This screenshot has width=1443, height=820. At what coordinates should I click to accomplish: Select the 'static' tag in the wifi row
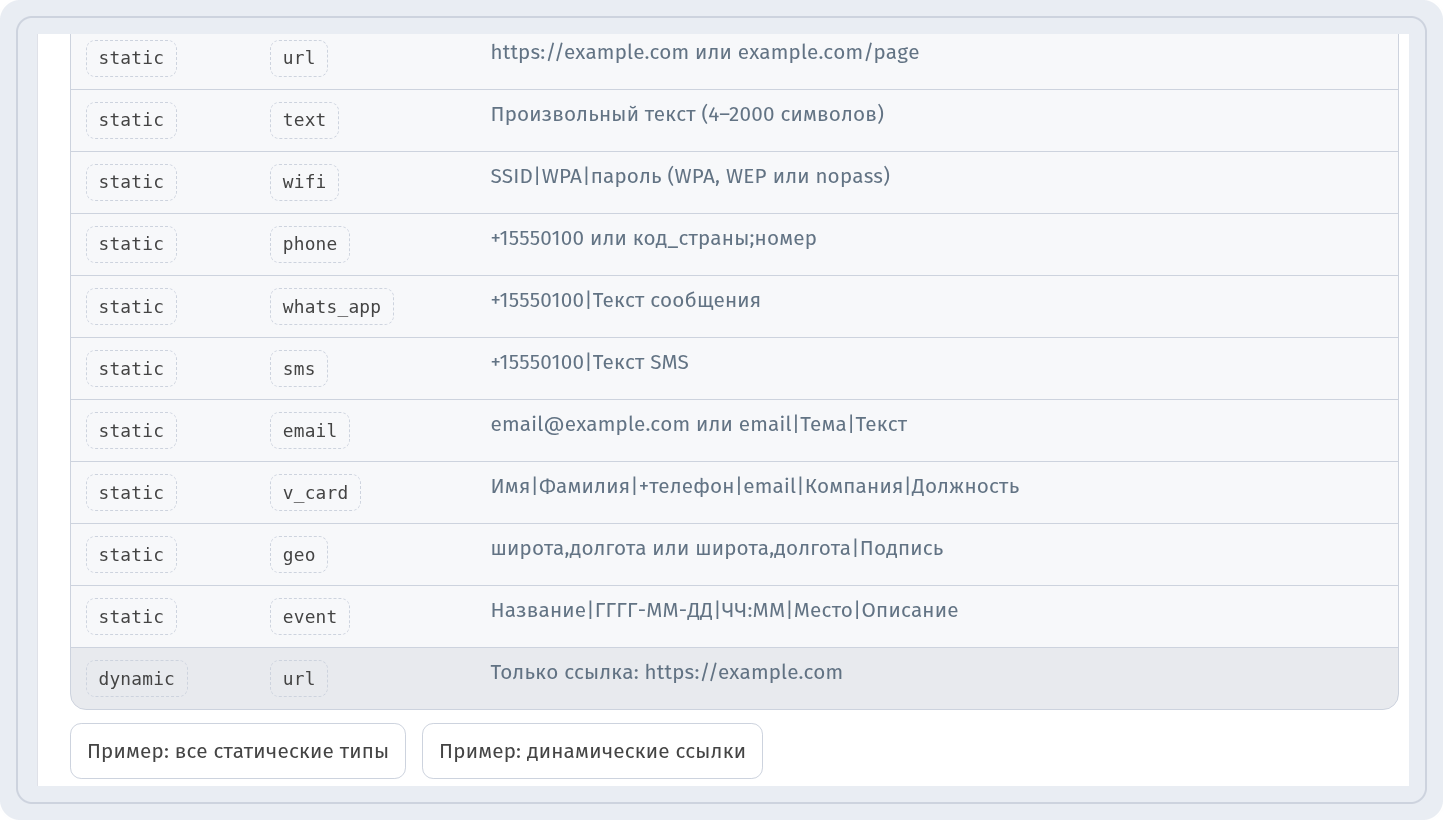[x=131, y=183]
